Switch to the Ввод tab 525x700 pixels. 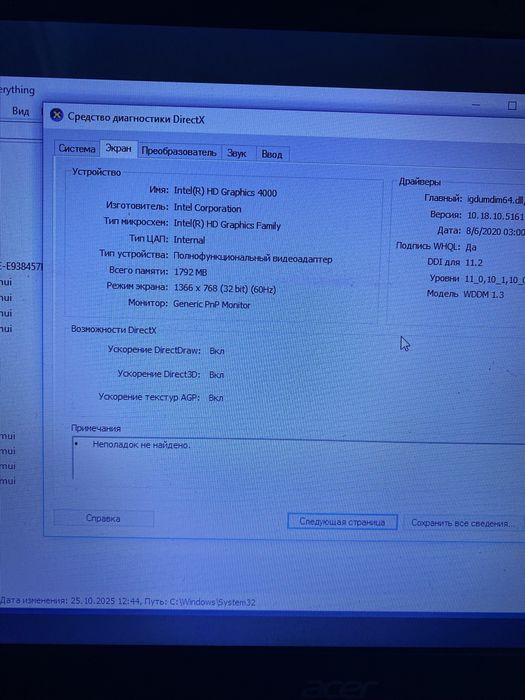(272, 154)
